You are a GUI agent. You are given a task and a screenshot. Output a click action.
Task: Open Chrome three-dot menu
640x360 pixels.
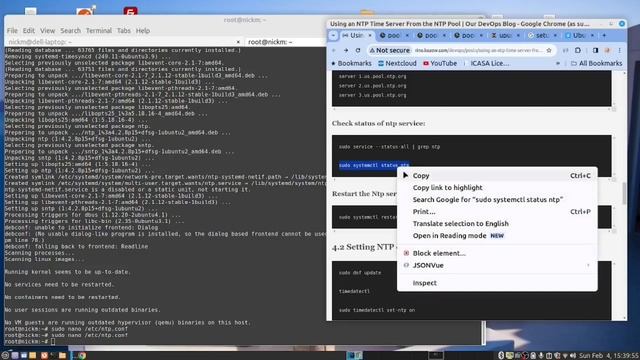pyautogui.click(x=620, y=50)
